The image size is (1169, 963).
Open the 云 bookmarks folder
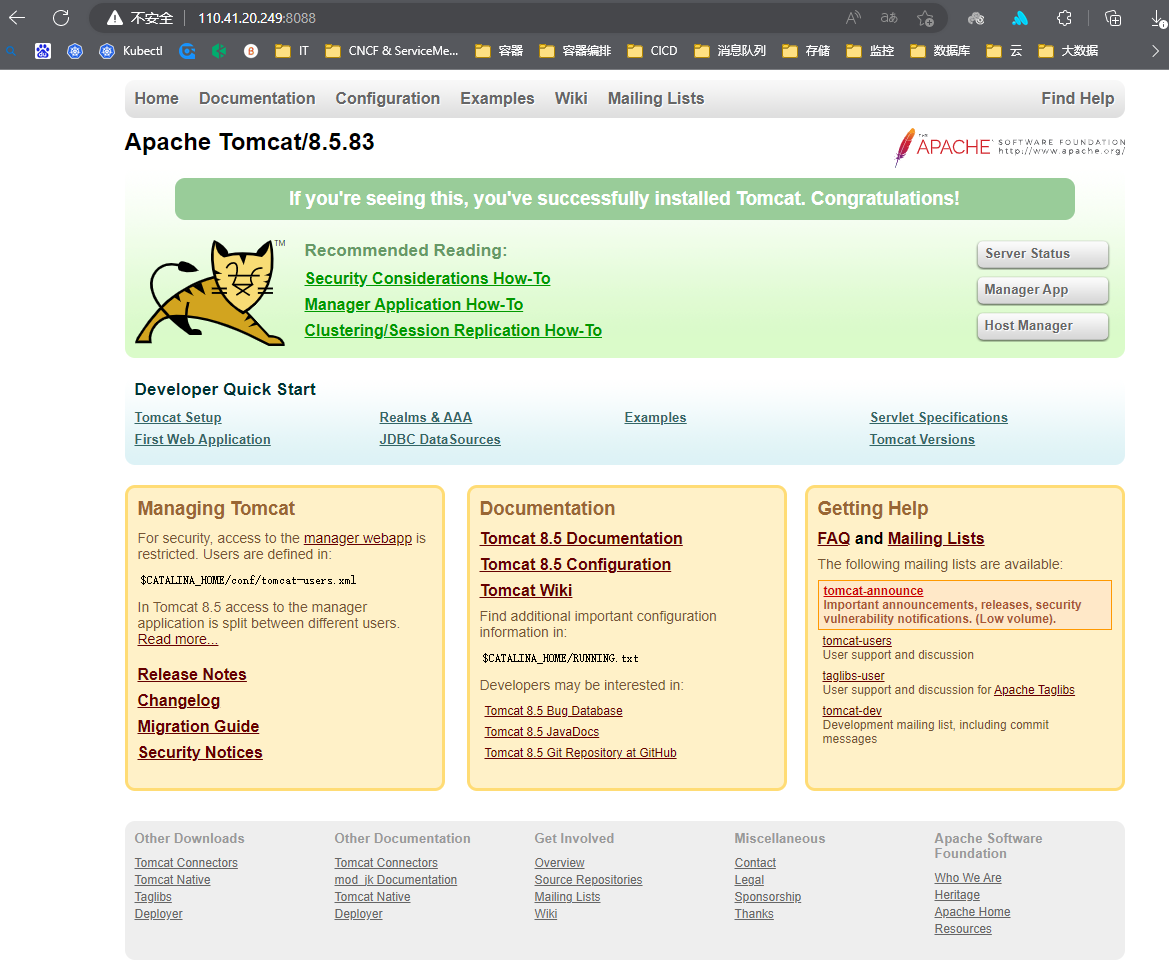tap(1004, 51)
